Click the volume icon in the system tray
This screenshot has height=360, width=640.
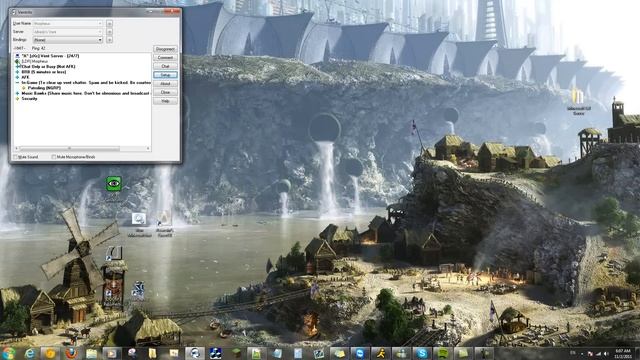tap(606, 354)
